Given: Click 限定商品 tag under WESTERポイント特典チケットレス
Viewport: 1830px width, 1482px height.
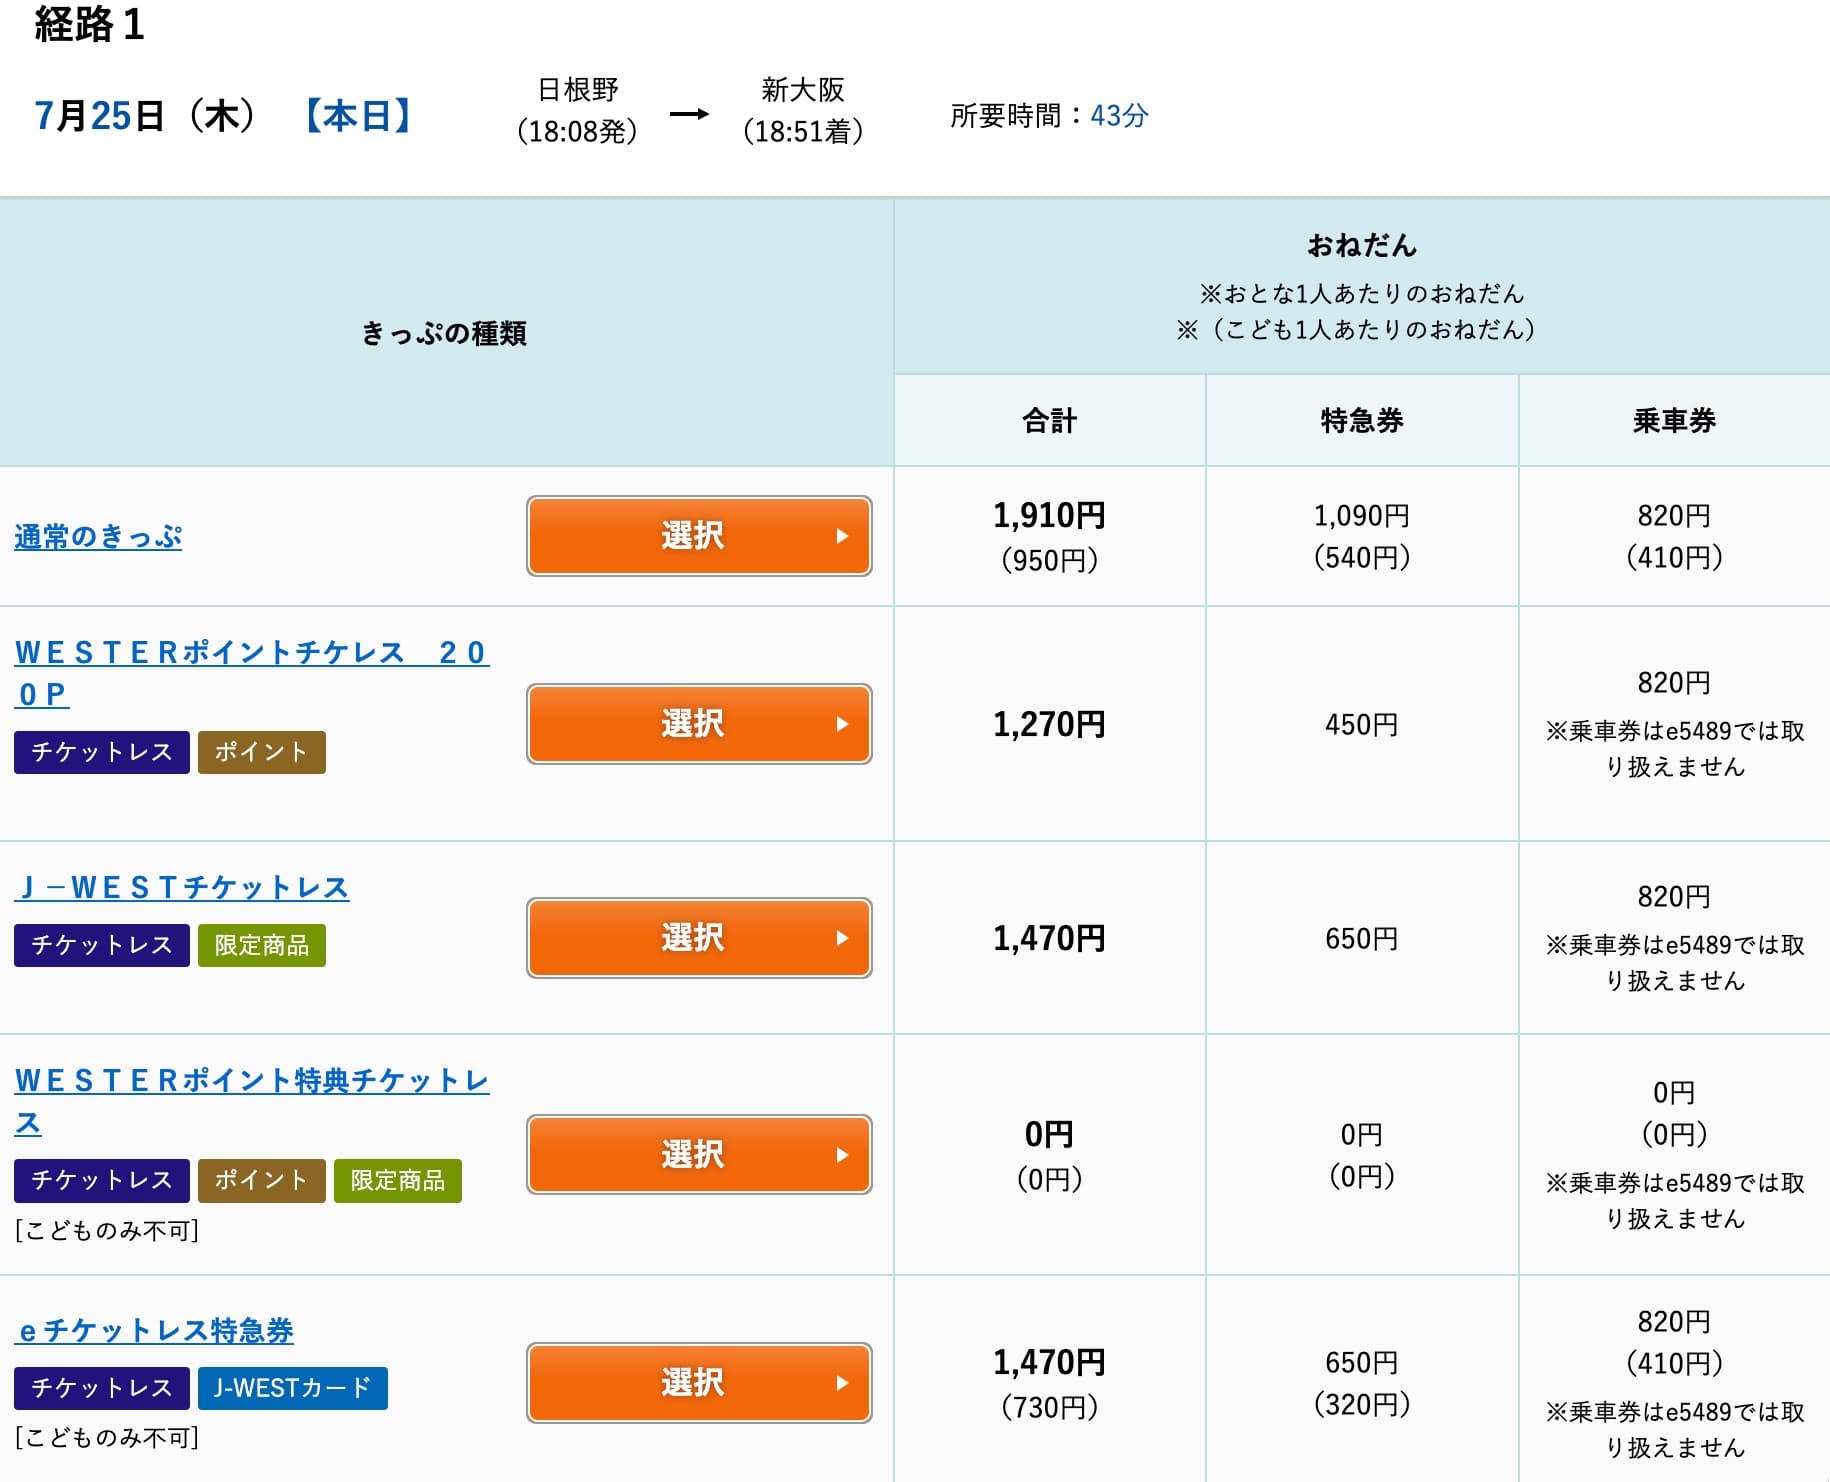Looking at the screenshot, I should point(398,1180).
